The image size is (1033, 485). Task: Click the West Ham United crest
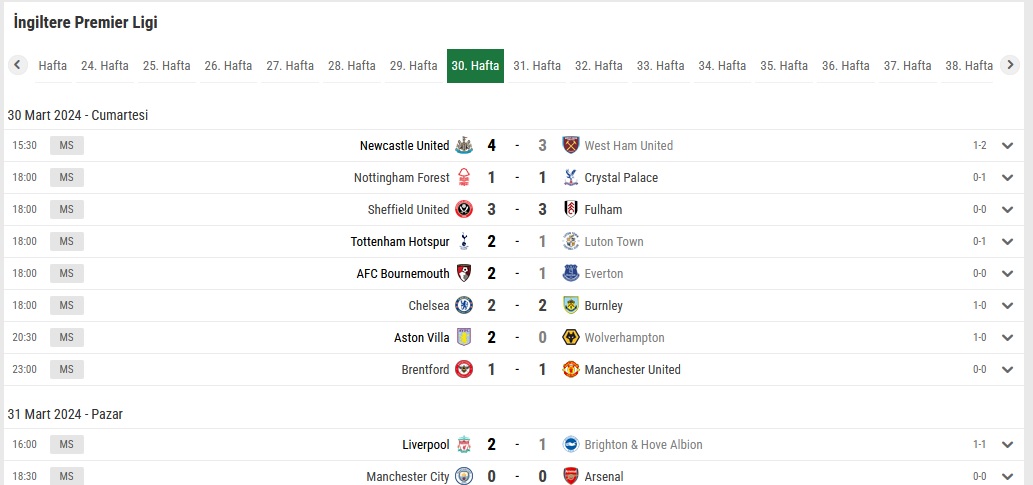(x=571, y=146)
